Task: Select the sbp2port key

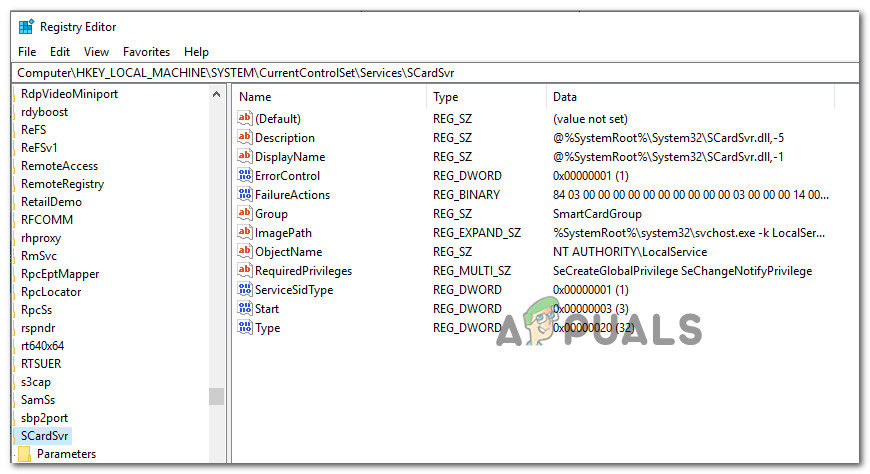Action: [44, 418]
